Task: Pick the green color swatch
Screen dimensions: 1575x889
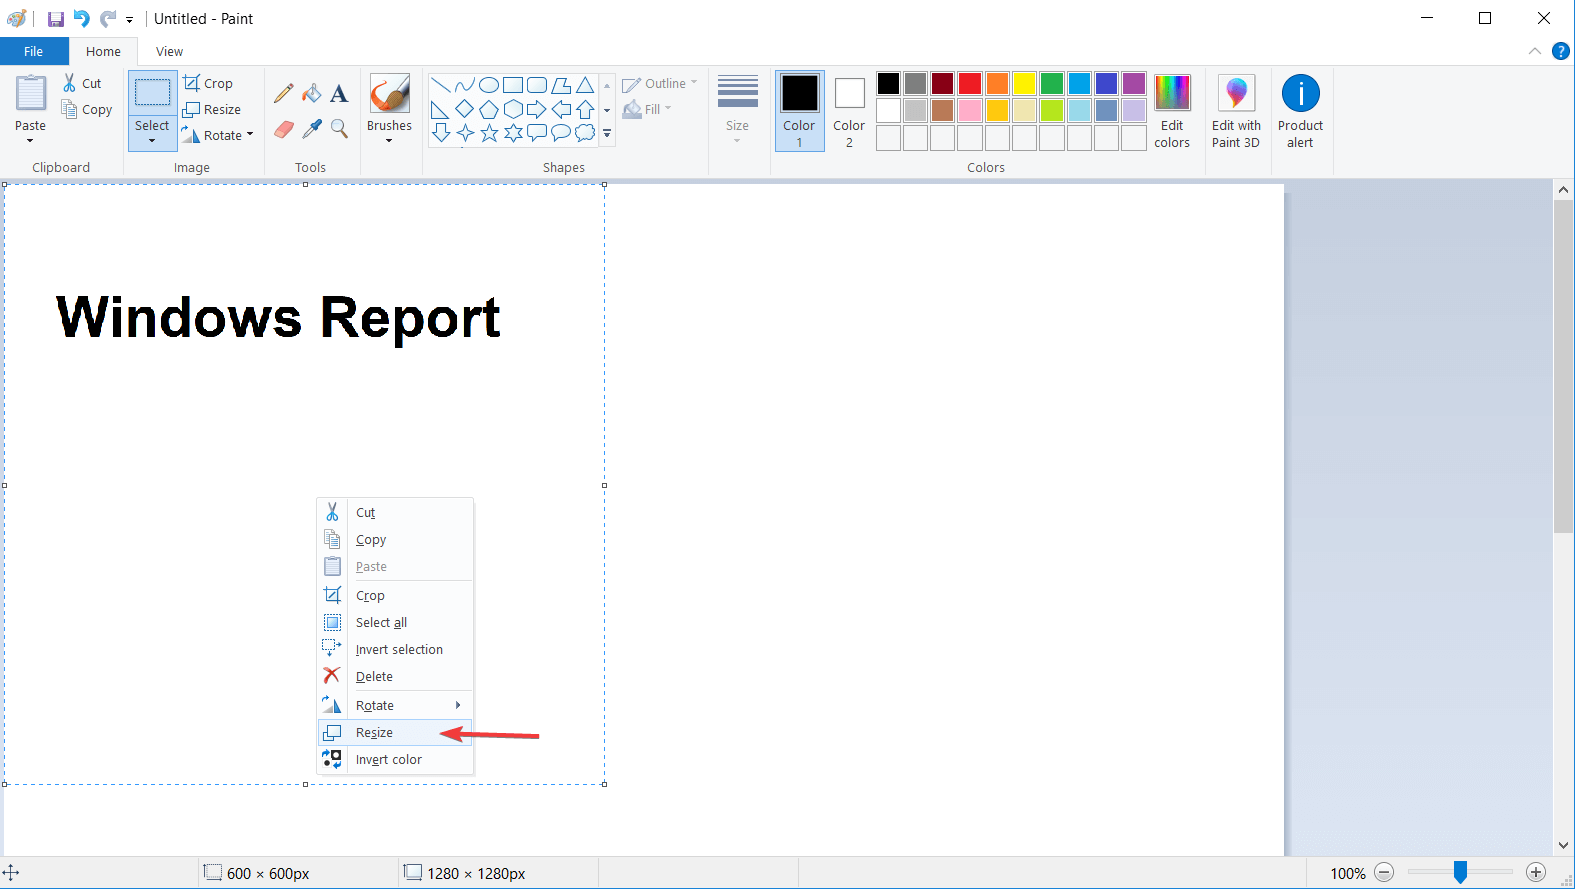Action: click(x=1052, y=83)
